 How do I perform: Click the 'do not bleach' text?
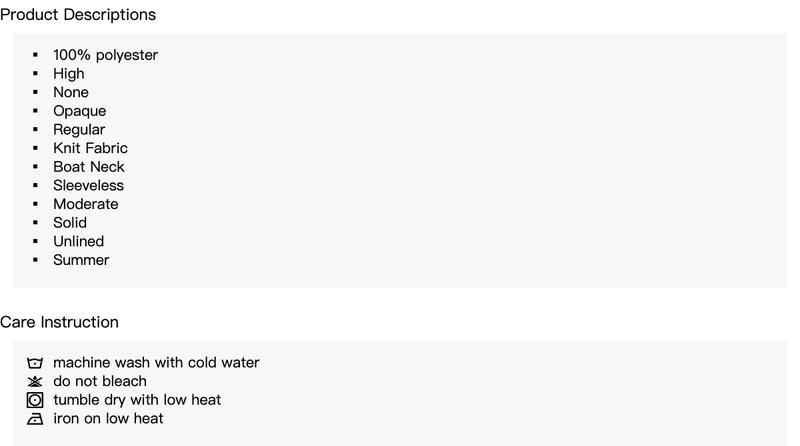100,381
